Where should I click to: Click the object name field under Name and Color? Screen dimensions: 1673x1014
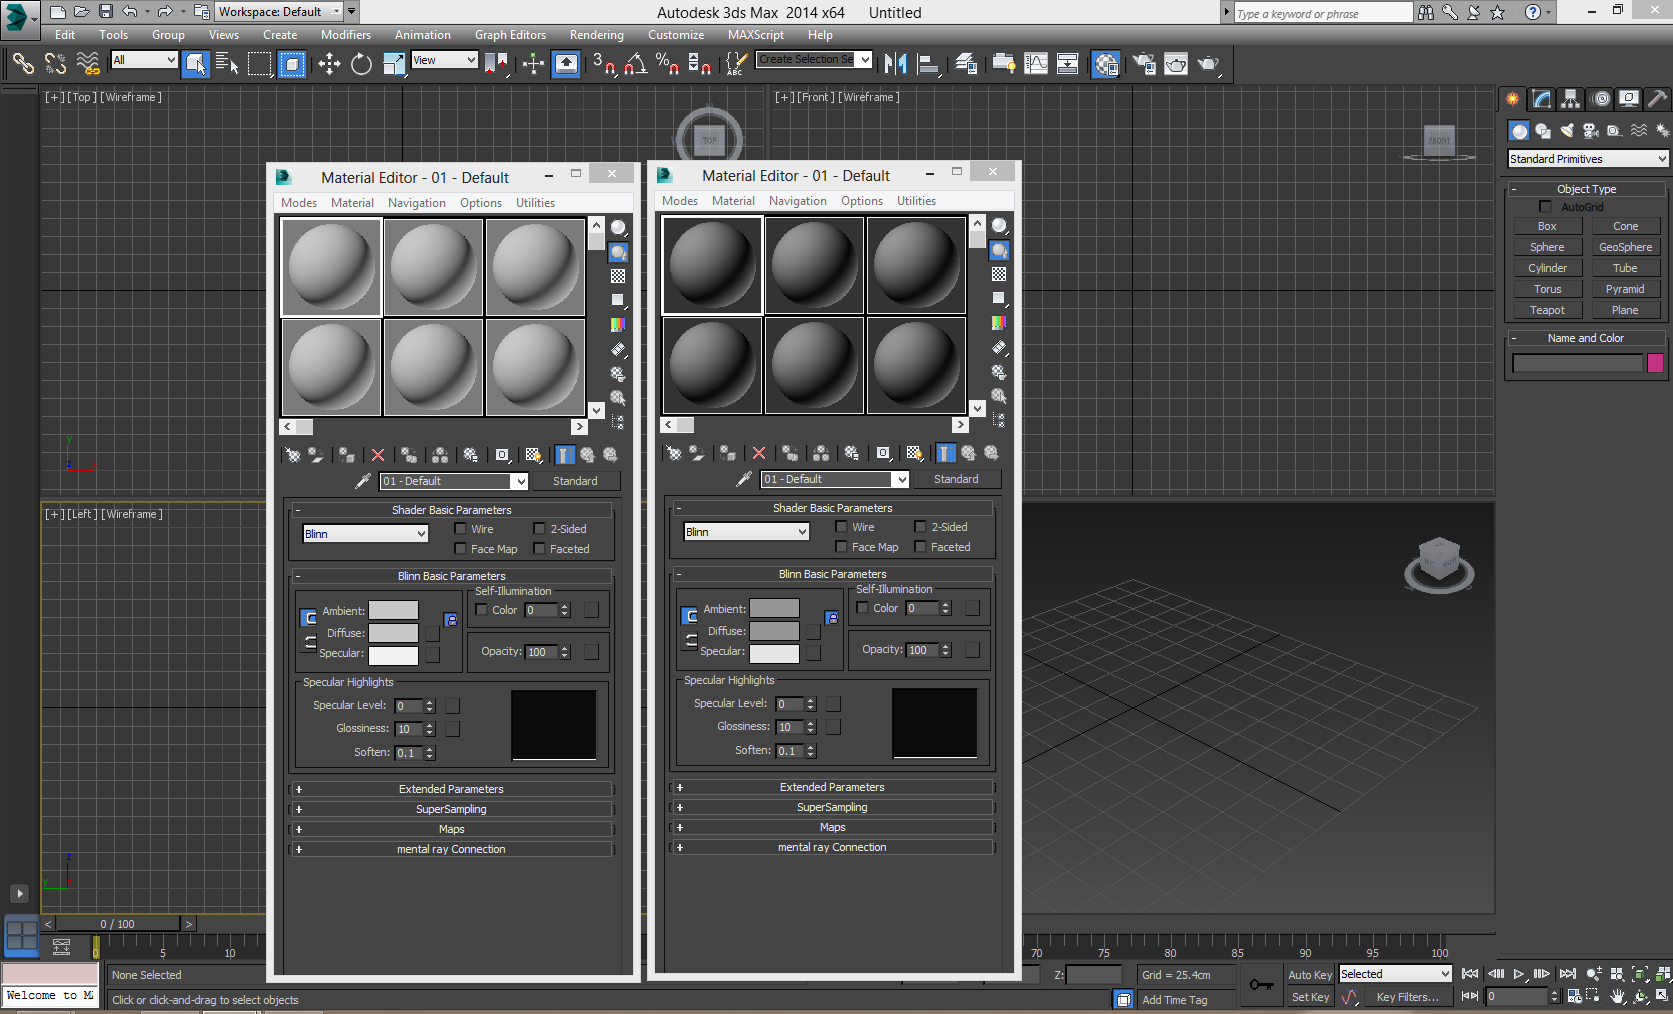[1578, 363]
